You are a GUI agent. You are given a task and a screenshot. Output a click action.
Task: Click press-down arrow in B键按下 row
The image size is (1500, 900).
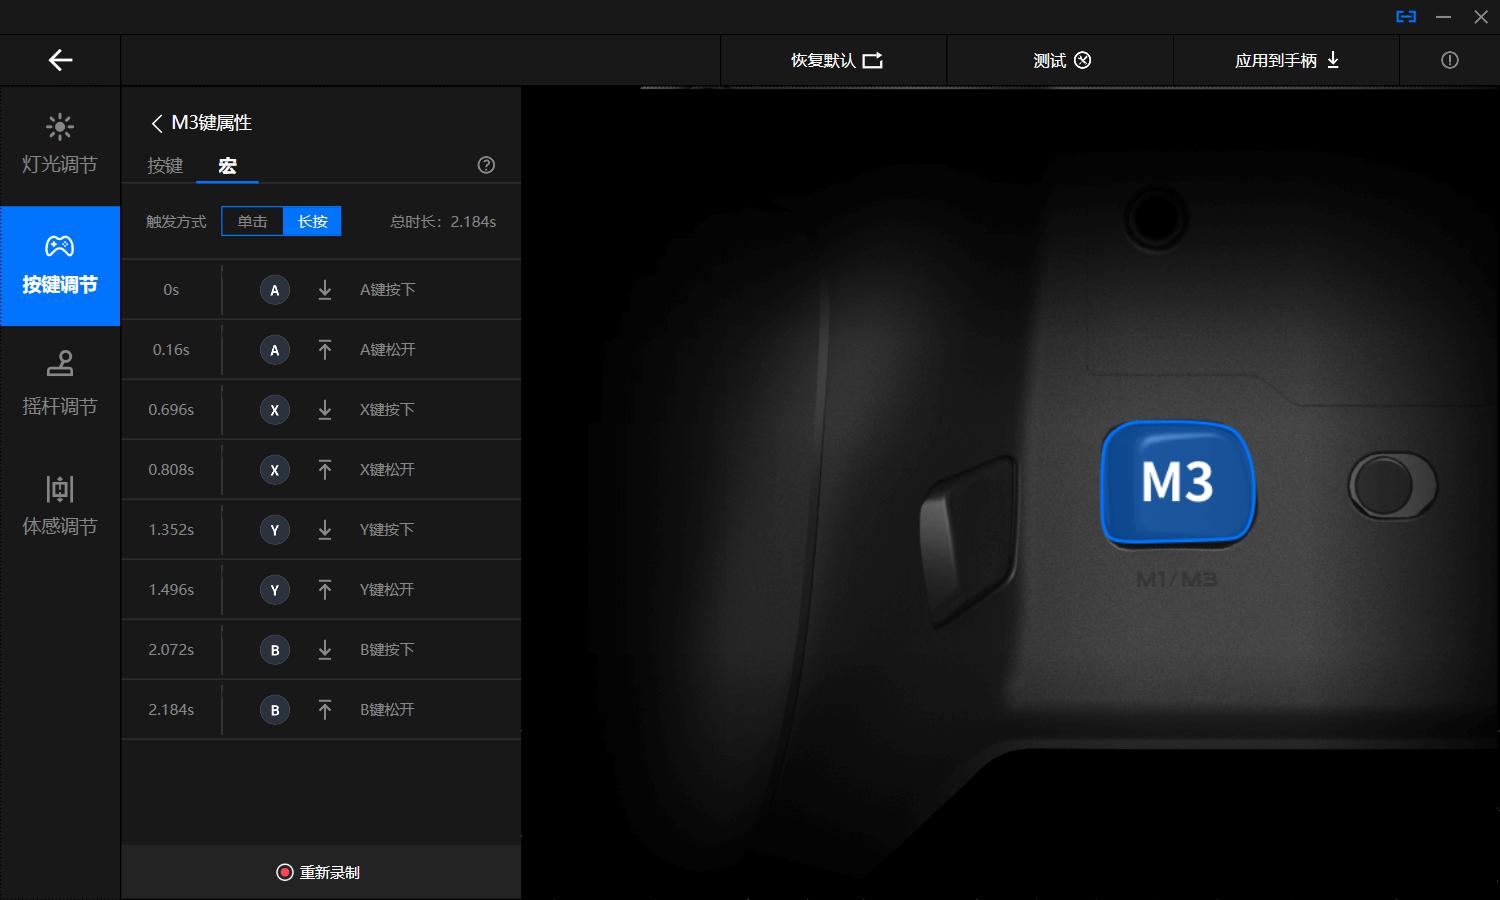point(325,650)
